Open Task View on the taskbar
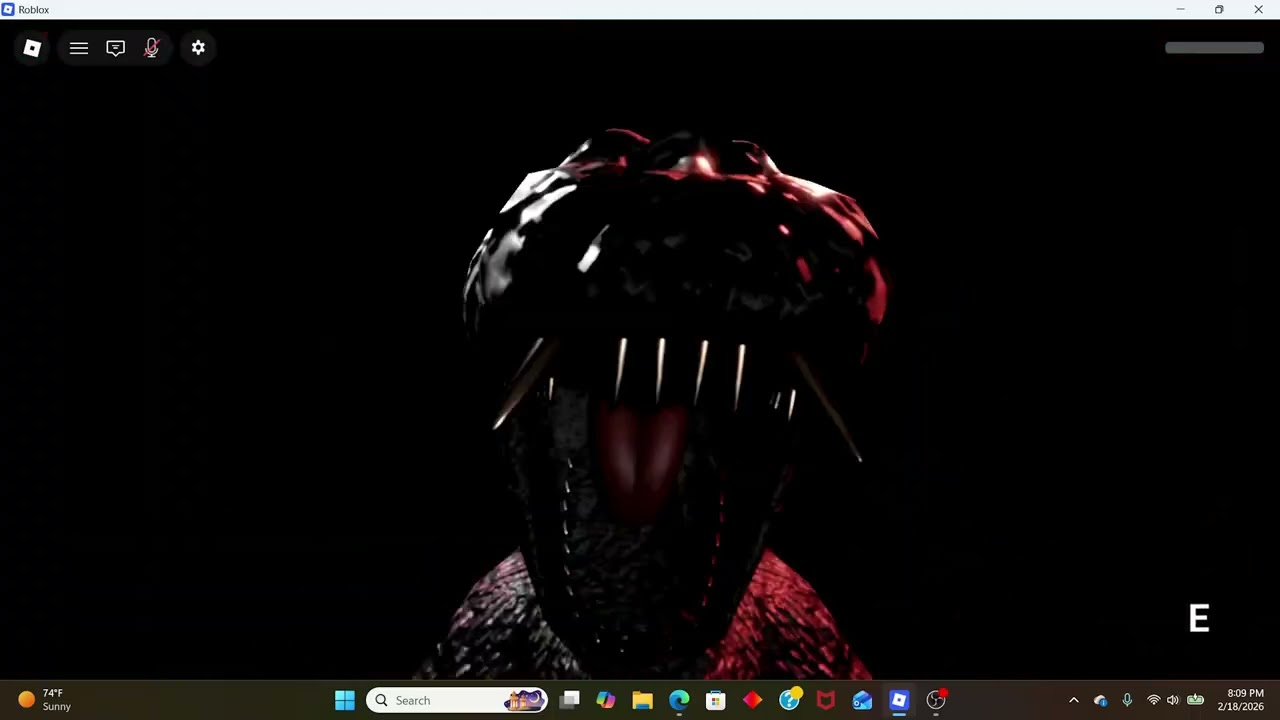Image resolution: width=1280 pixels, height=720 pixels. tap(569, 700)
